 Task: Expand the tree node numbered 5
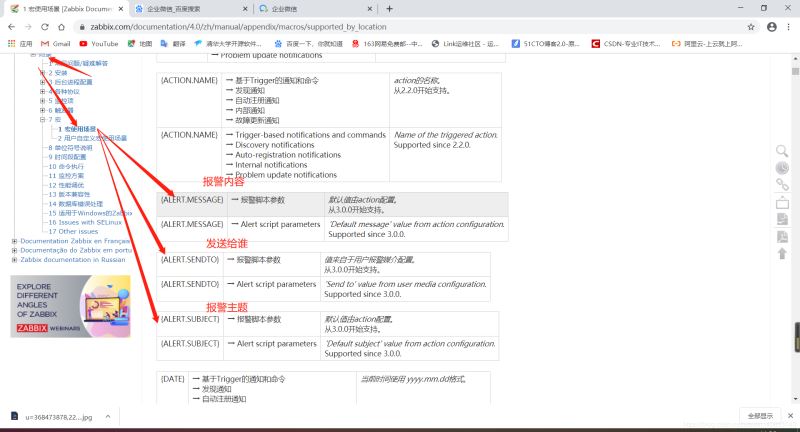pyautogui.click(x=43, y=100)
